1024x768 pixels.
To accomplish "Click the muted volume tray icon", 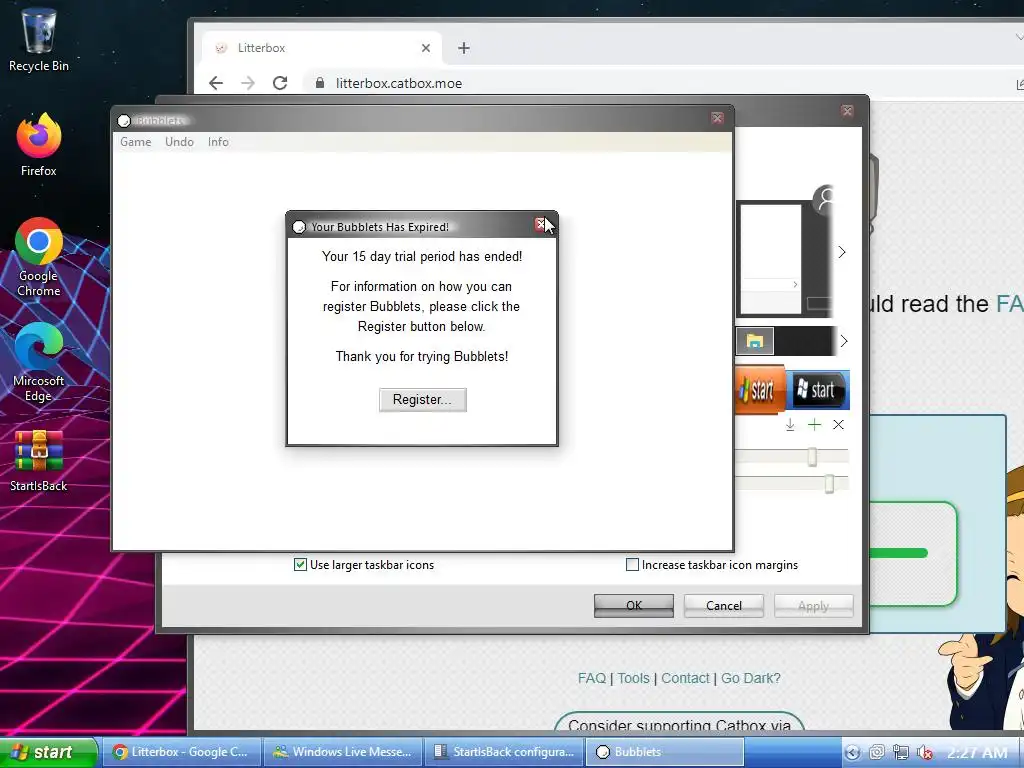I will tap(925, 752).
